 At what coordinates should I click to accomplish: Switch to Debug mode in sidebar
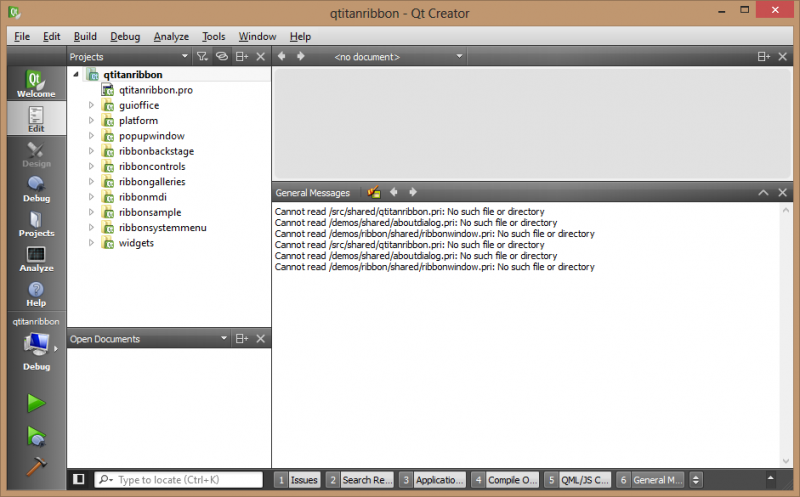36,188
